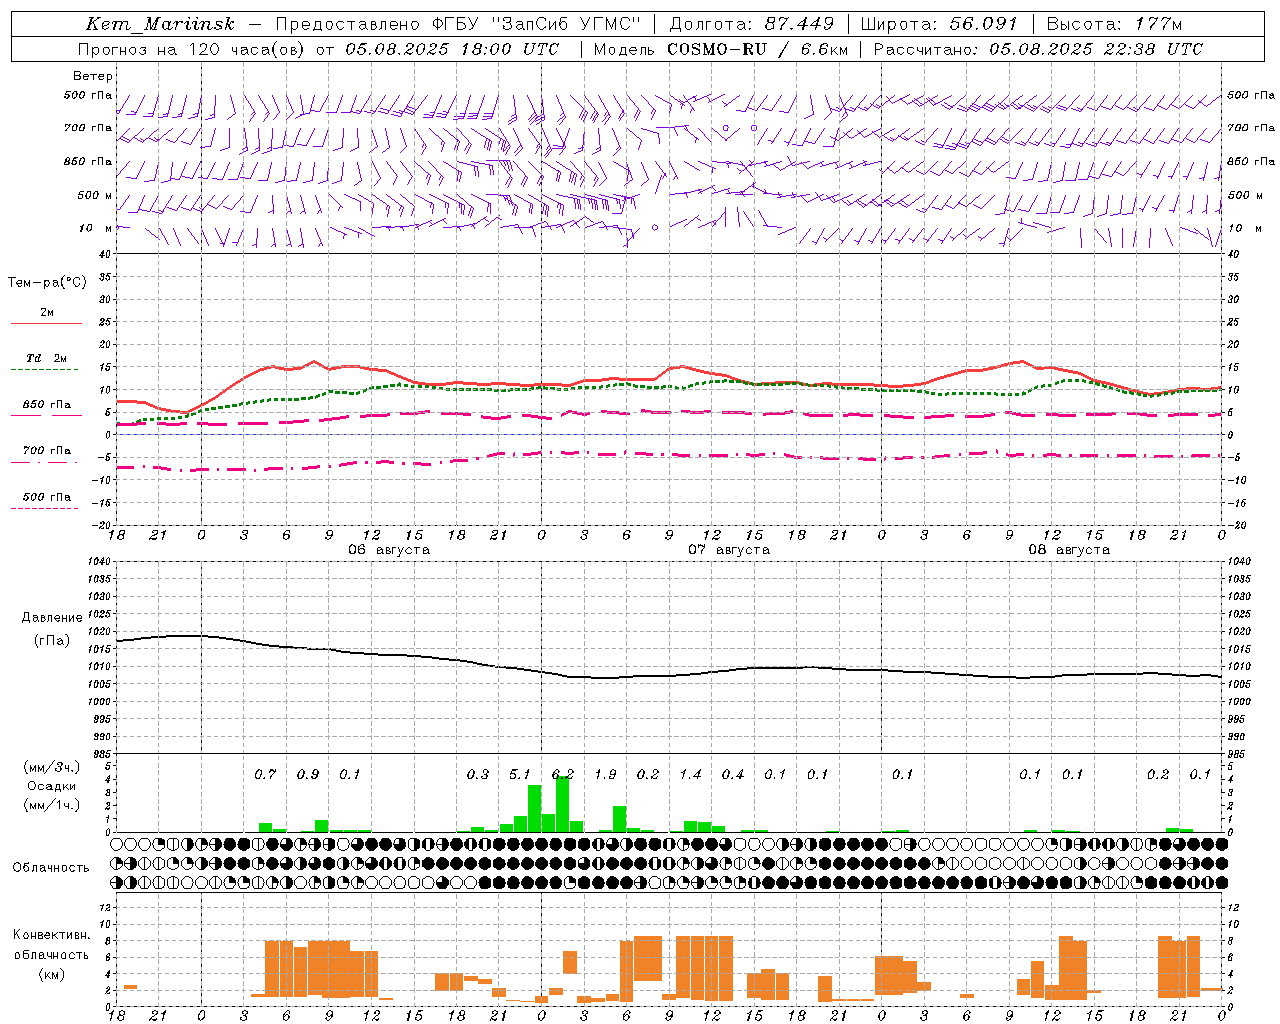Select the (мм/3ч.) unit label

click(x=52, y=767)
